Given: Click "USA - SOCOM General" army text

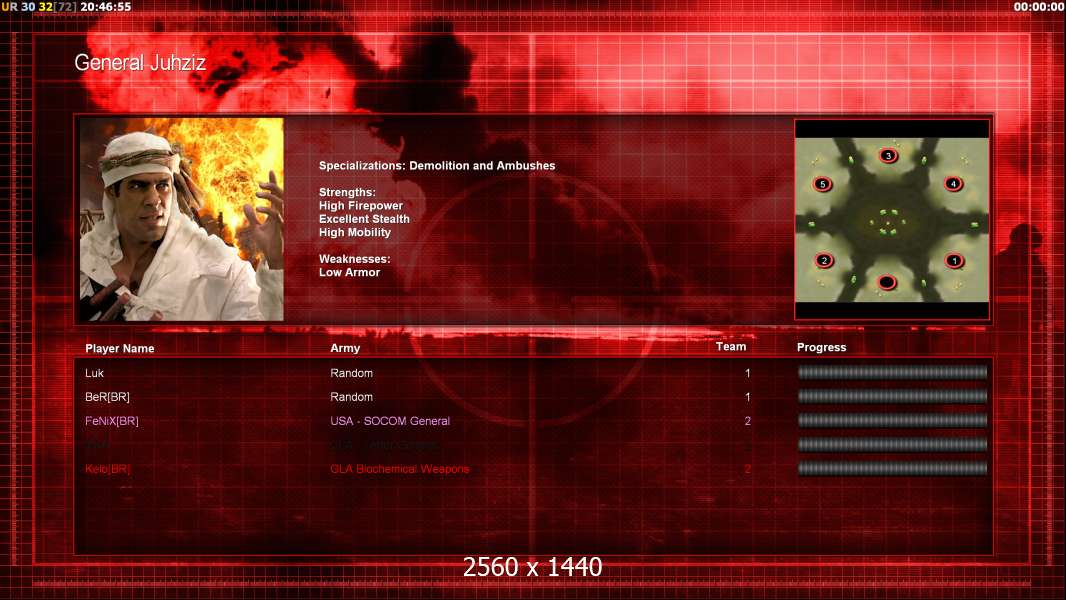Looking at the screenshot, I should point(390,421).
